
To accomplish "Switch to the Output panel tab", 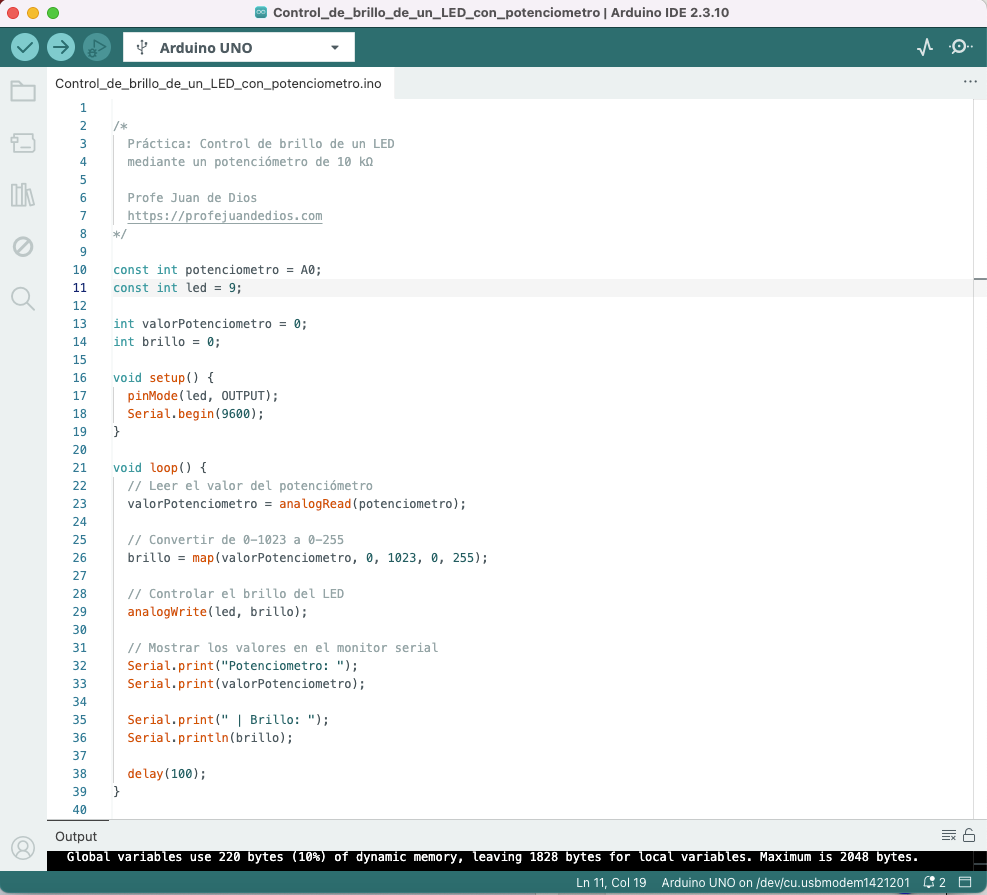I will click(76, 836).
